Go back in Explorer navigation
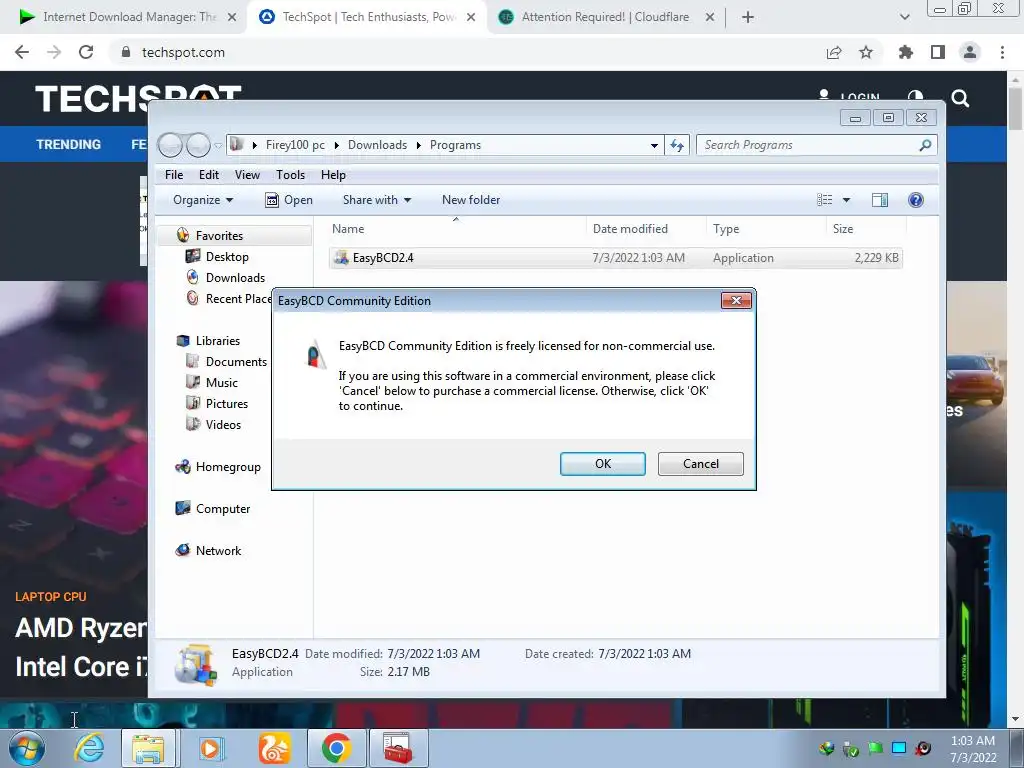1024x768 pixels. [170, 145]
